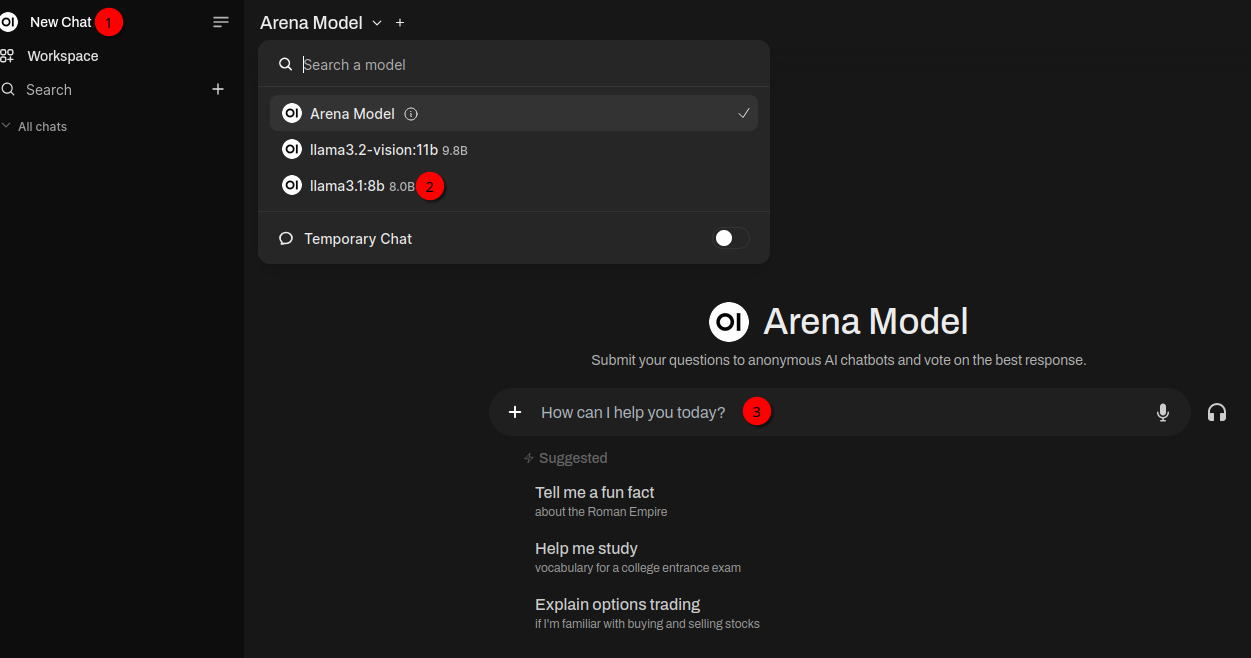Open attachments with plus in message bar
Viewport: 1251px width, 658px height.
pyautogui.click(x=515, y=412)
